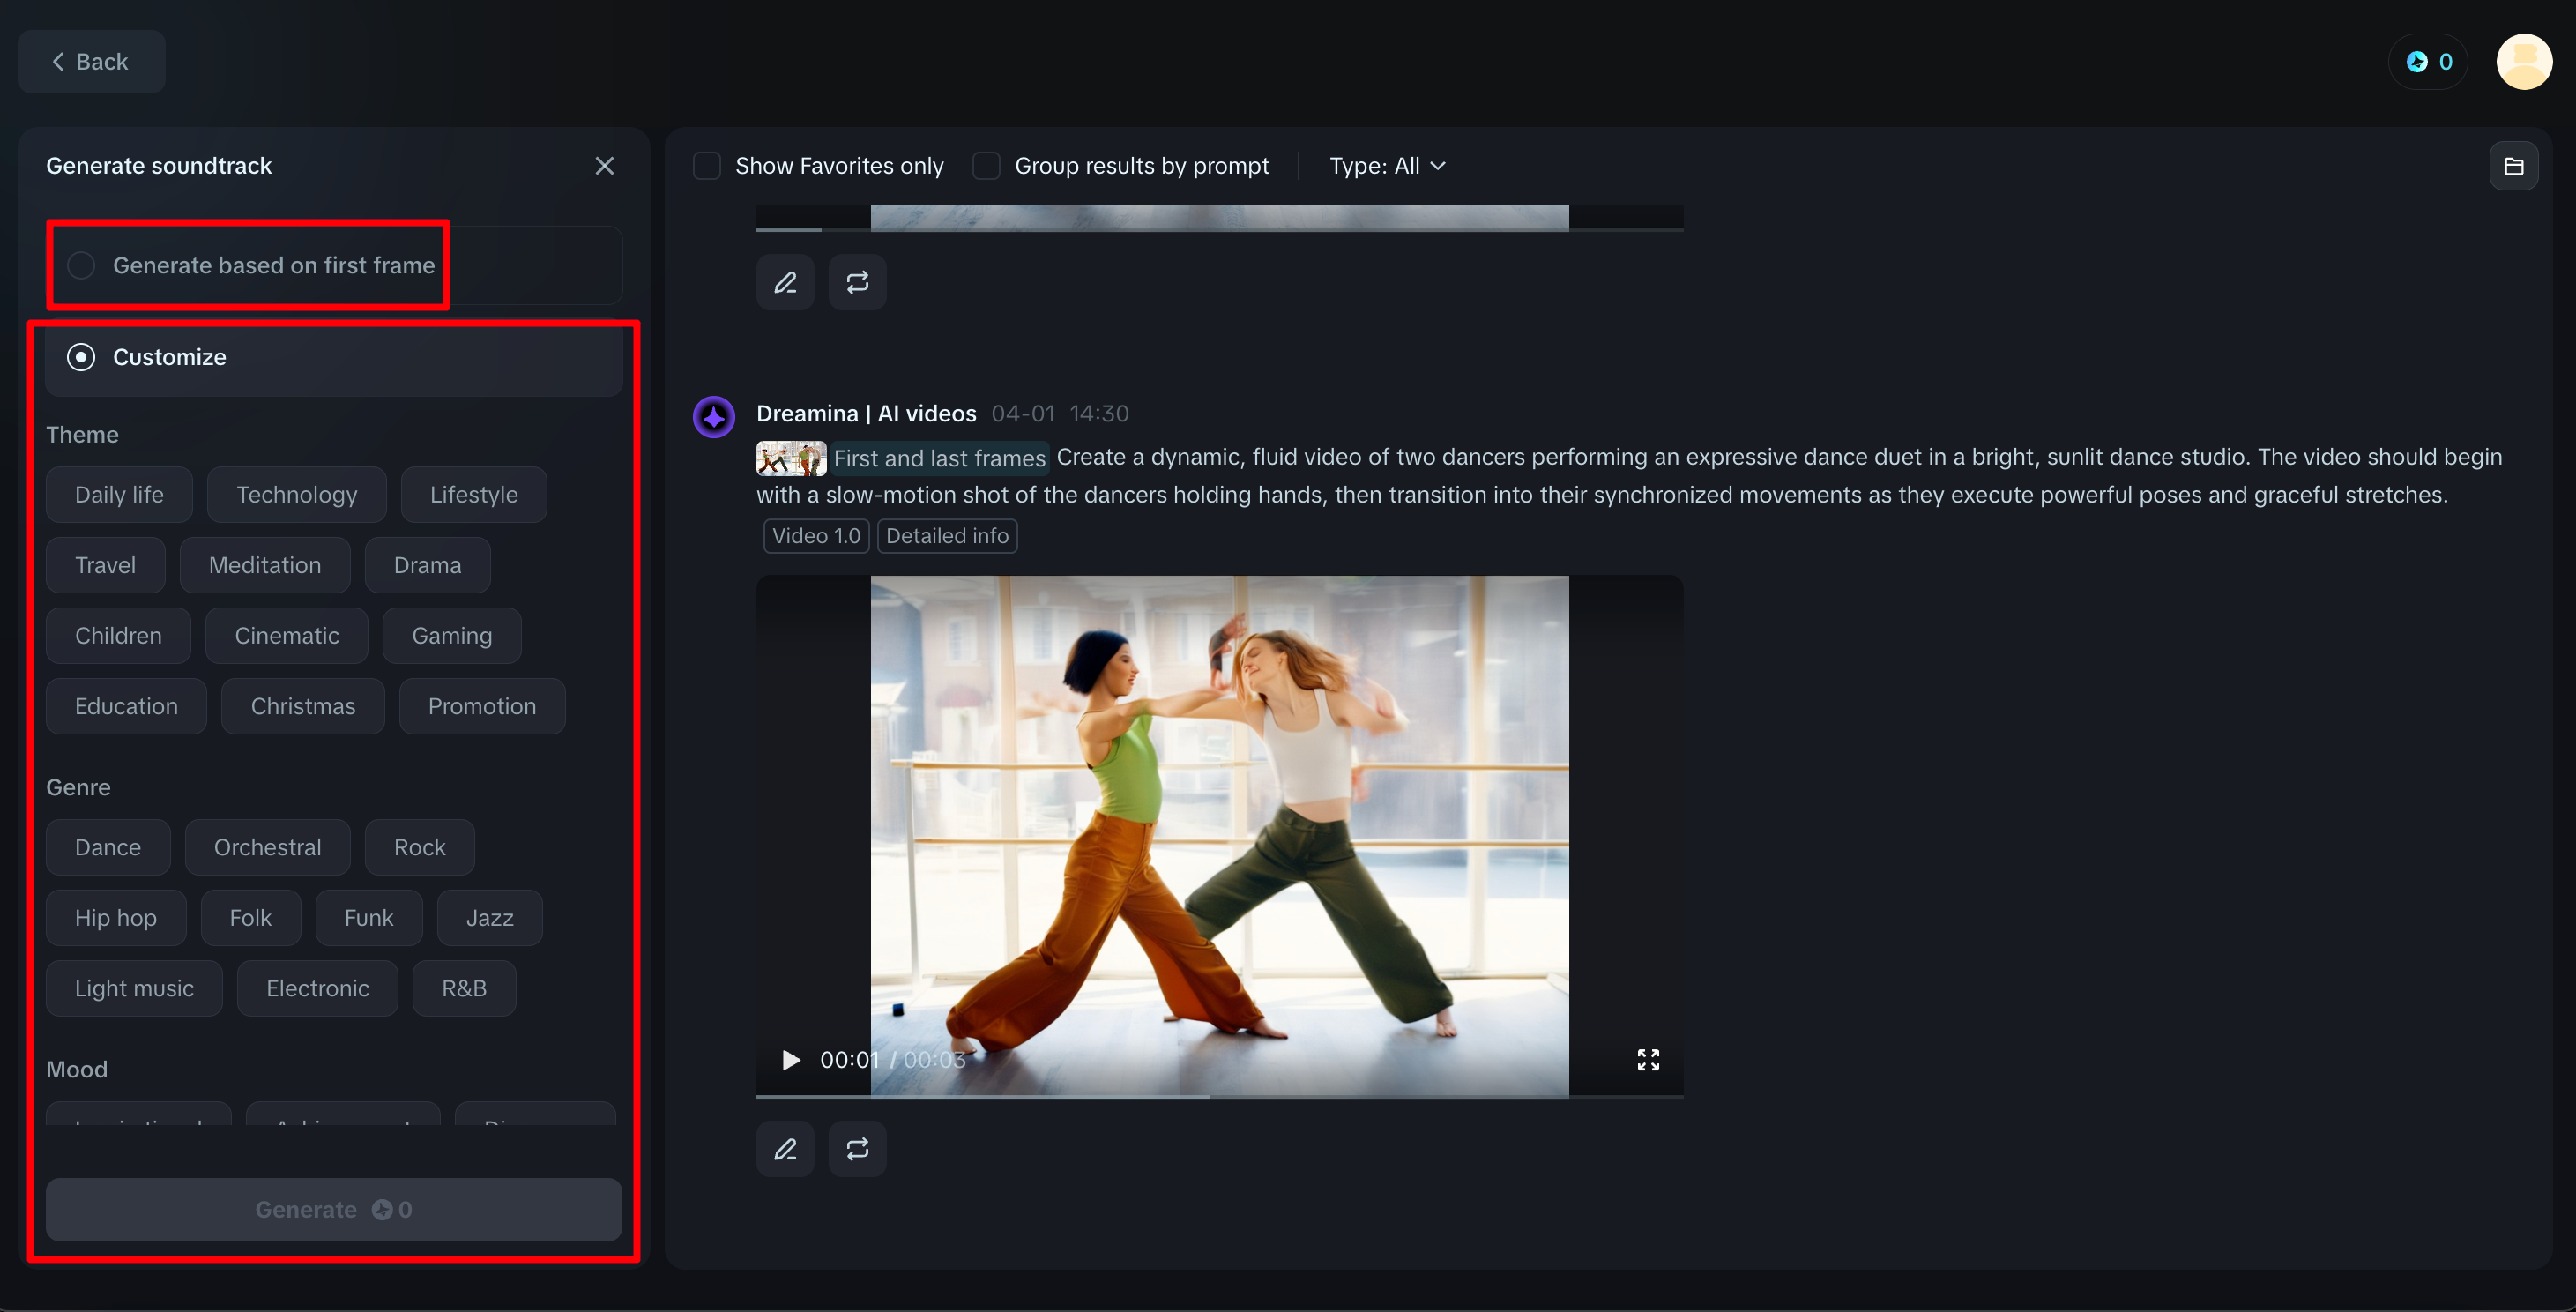Regenerate the dance studio video
2576x1312 pixels.
point(857,1149)
